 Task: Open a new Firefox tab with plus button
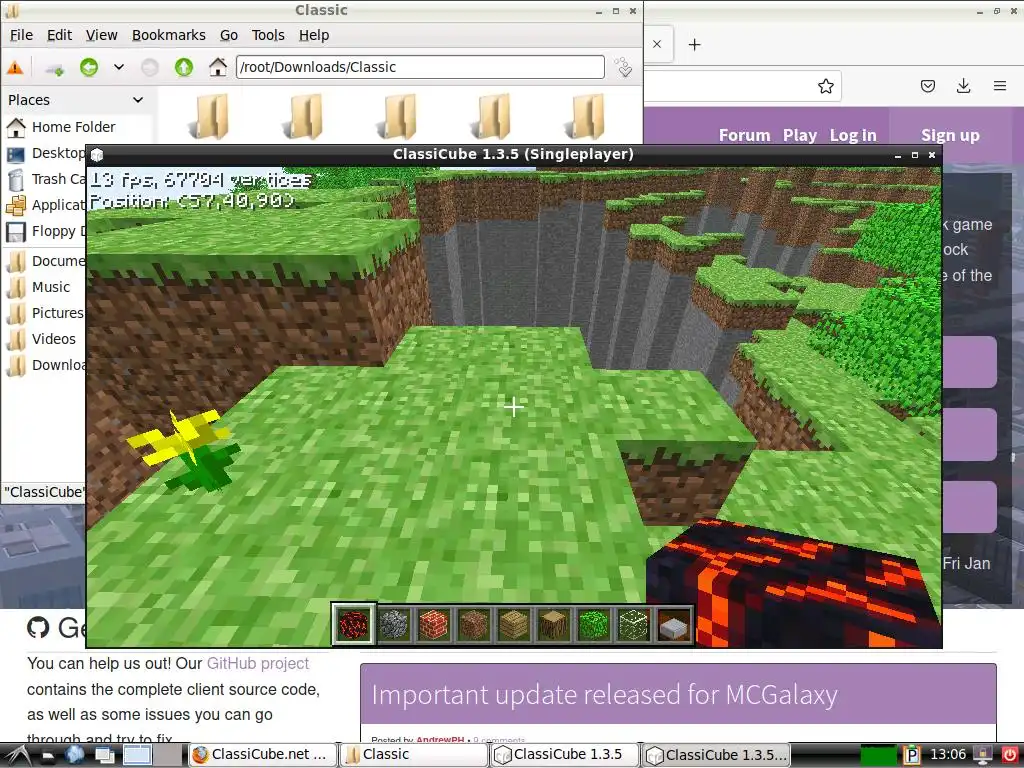[x=695, y=44]
